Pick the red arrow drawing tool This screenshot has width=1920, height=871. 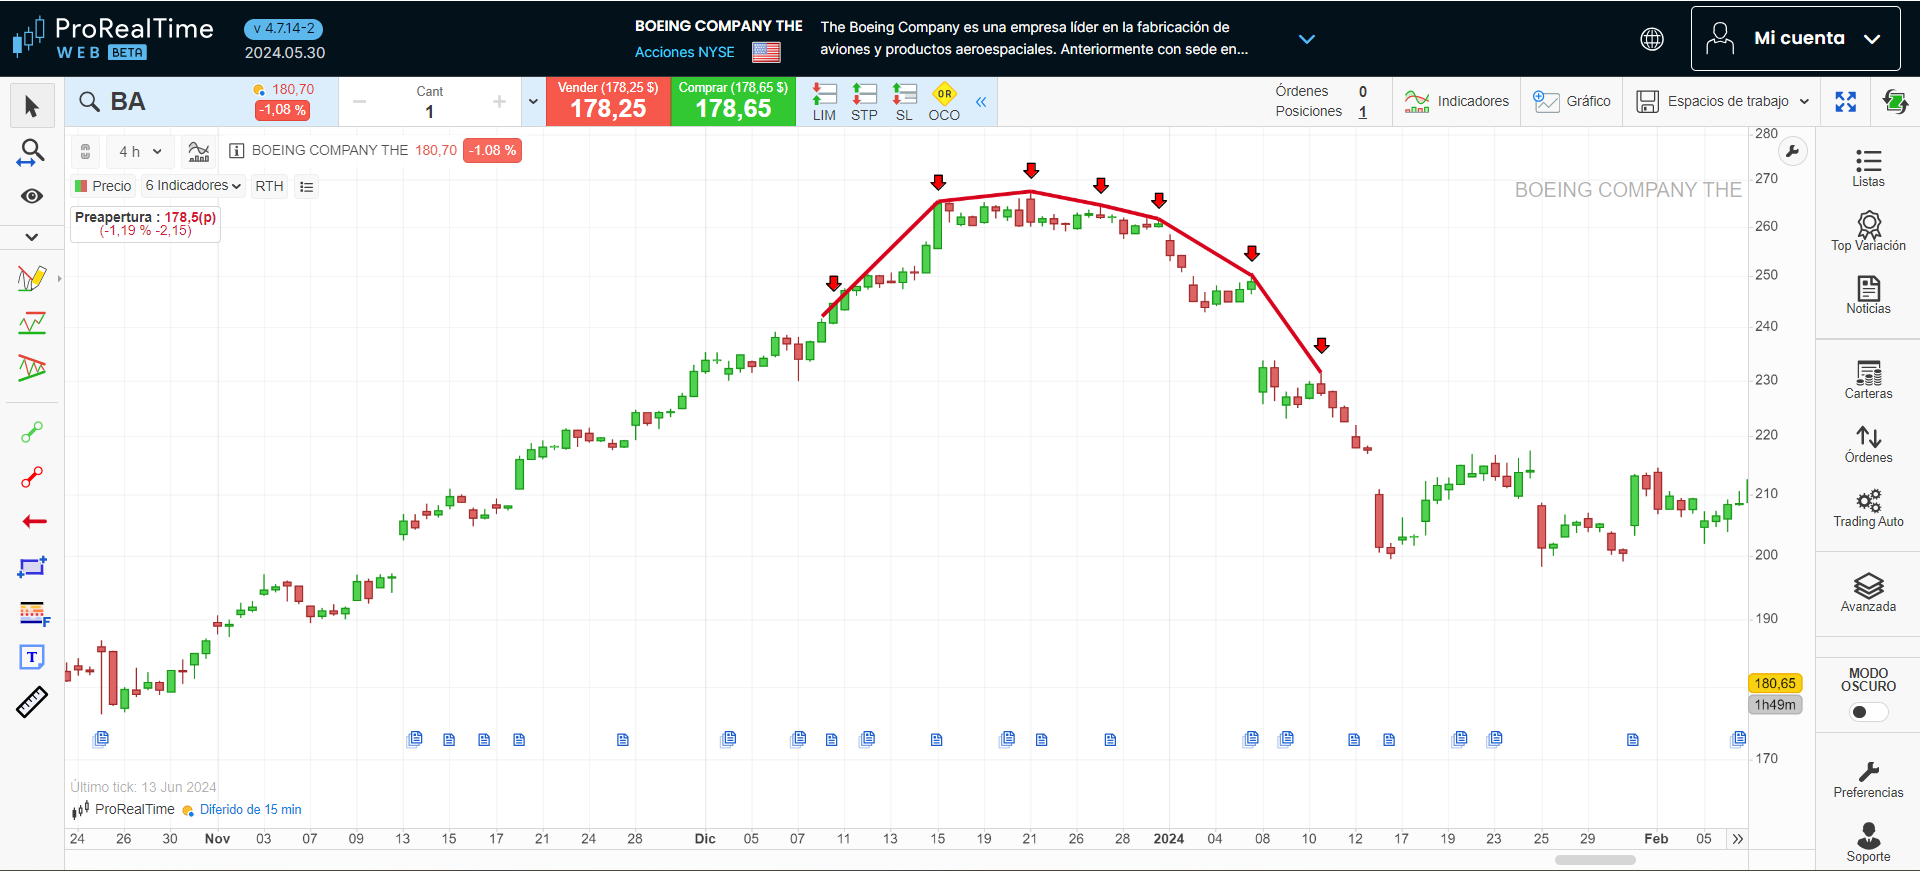point(33,522)
